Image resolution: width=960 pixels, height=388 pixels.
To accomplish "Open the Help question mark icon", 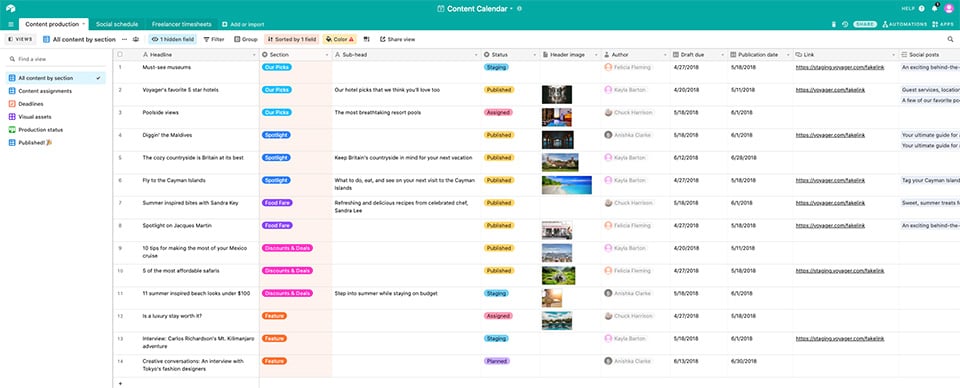I will point(921,9).
